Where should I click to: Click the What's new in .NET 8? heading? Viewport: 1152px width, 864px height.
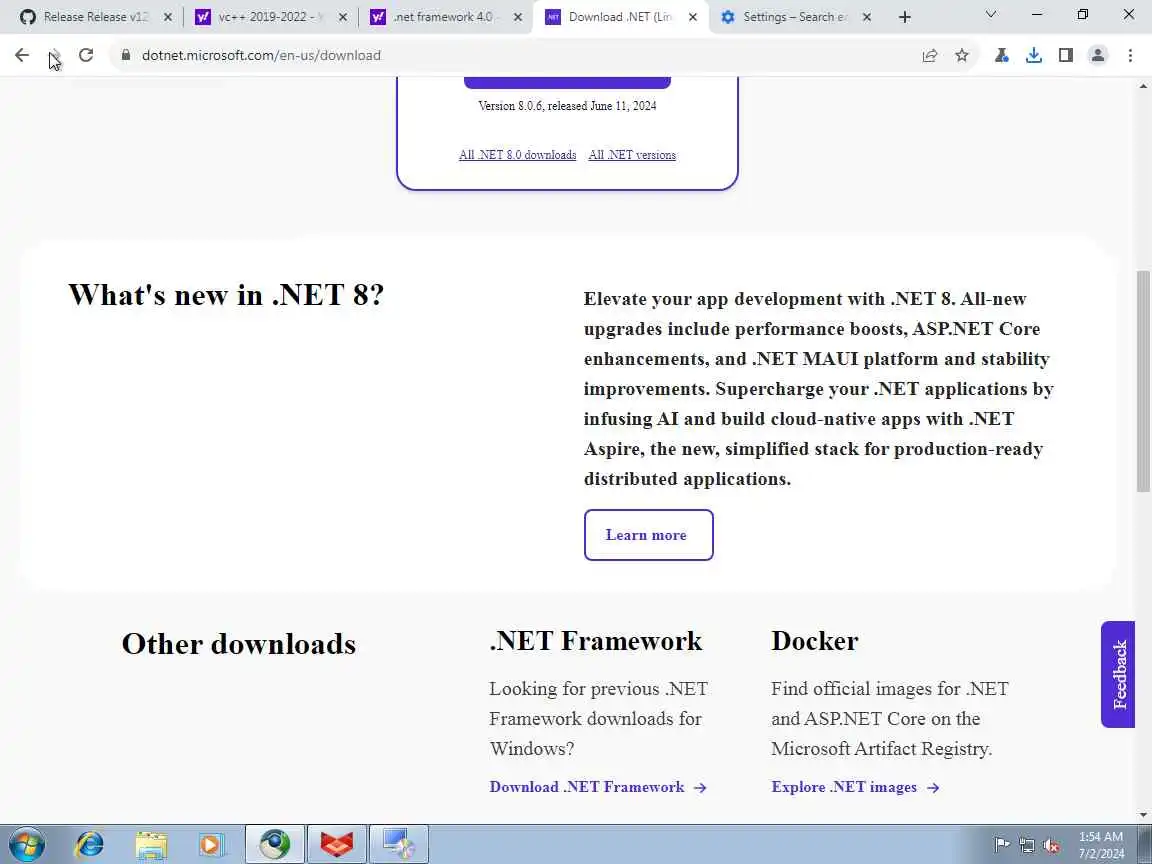point(226,295)
